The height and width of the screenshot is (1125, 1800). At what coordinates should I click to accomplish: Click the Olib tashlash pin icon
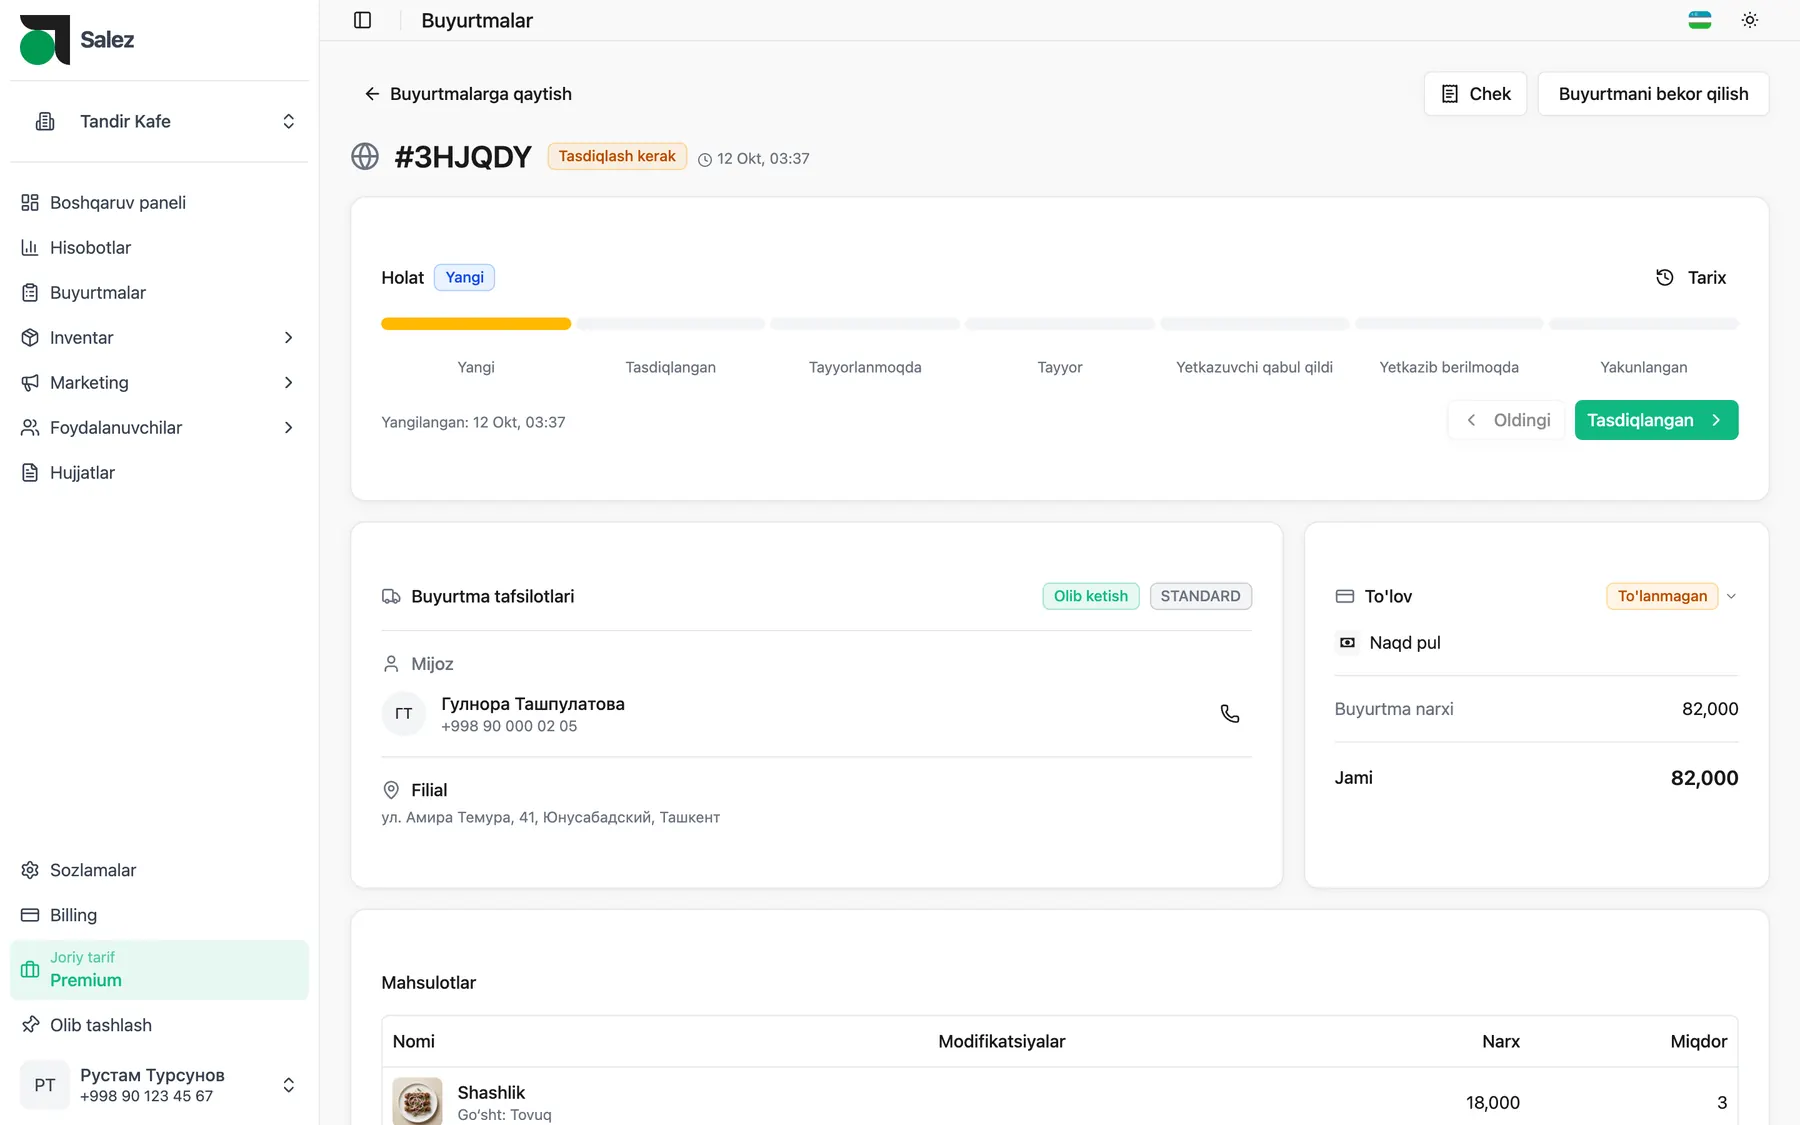(30, 1025)
